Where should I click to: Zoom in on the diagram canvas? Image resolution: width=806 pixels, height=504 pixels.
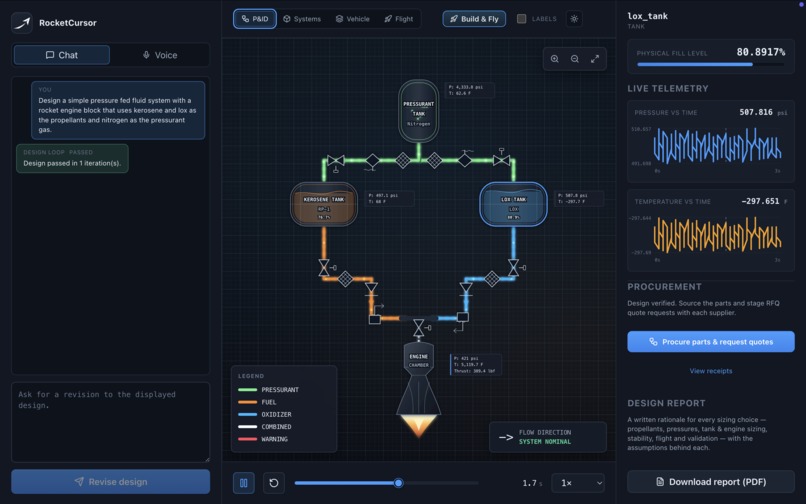point(555,59)
